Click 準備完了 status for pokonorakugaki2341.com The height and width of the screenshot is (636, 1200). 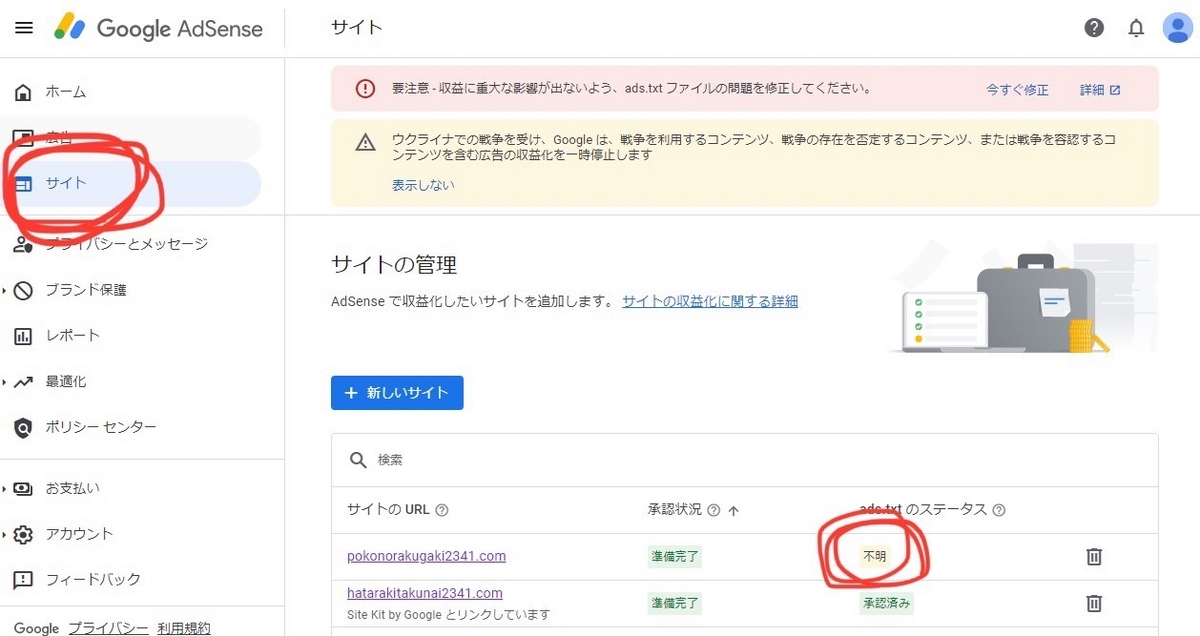click(x=675, y=556)
